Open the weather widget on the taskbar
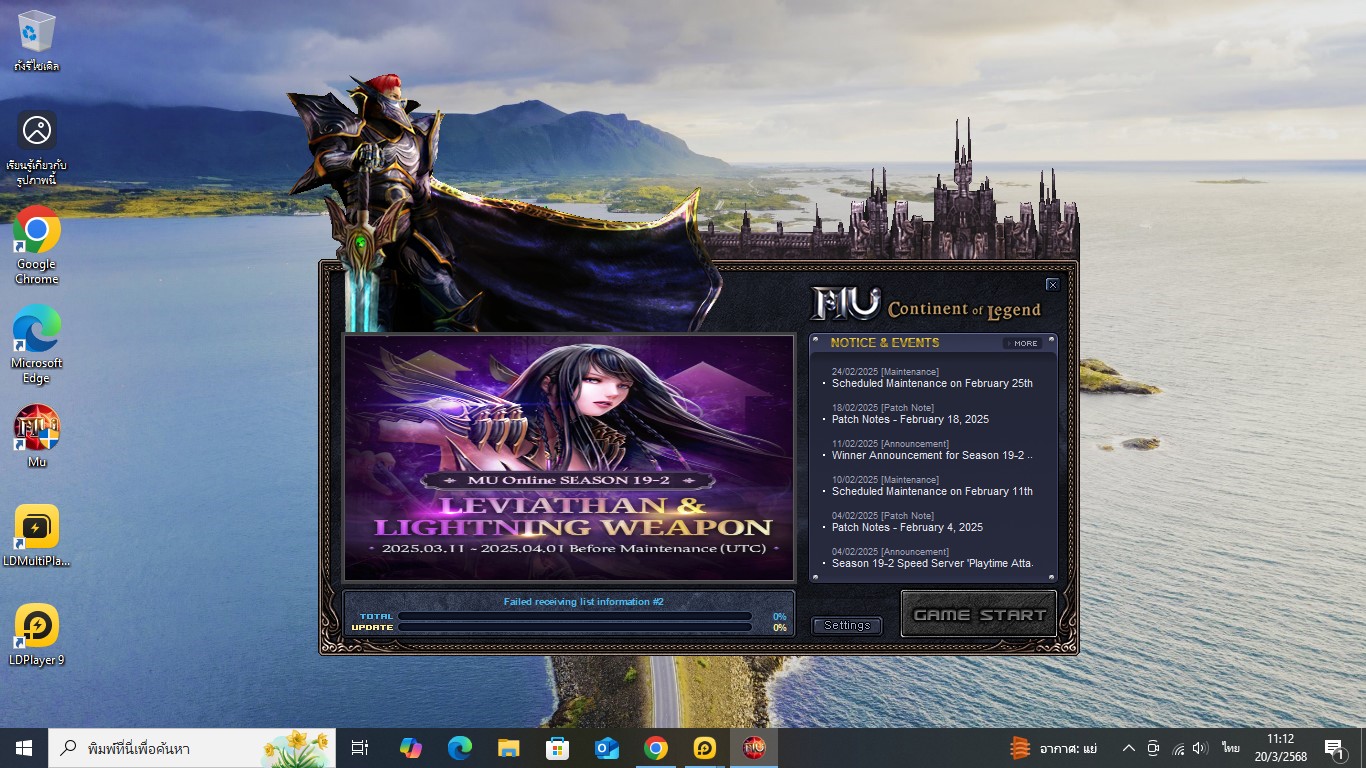1366x768 pixels. click(1053, 748)
